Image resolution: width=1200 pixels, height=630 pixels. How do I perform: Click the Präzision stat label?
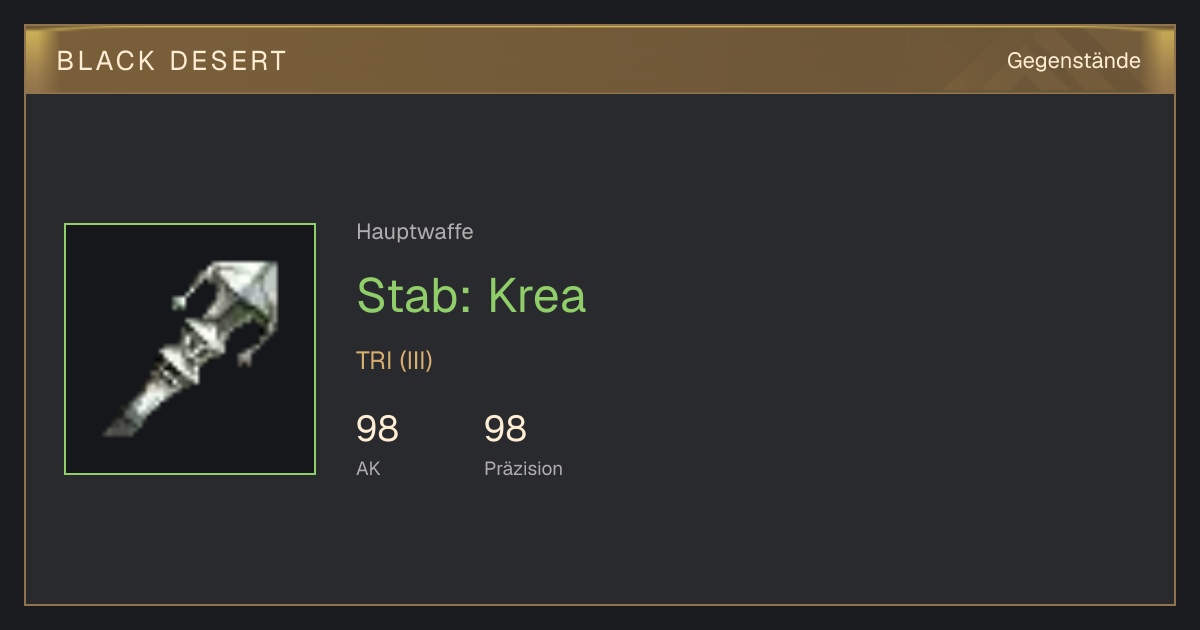click(x=524, y=468)
